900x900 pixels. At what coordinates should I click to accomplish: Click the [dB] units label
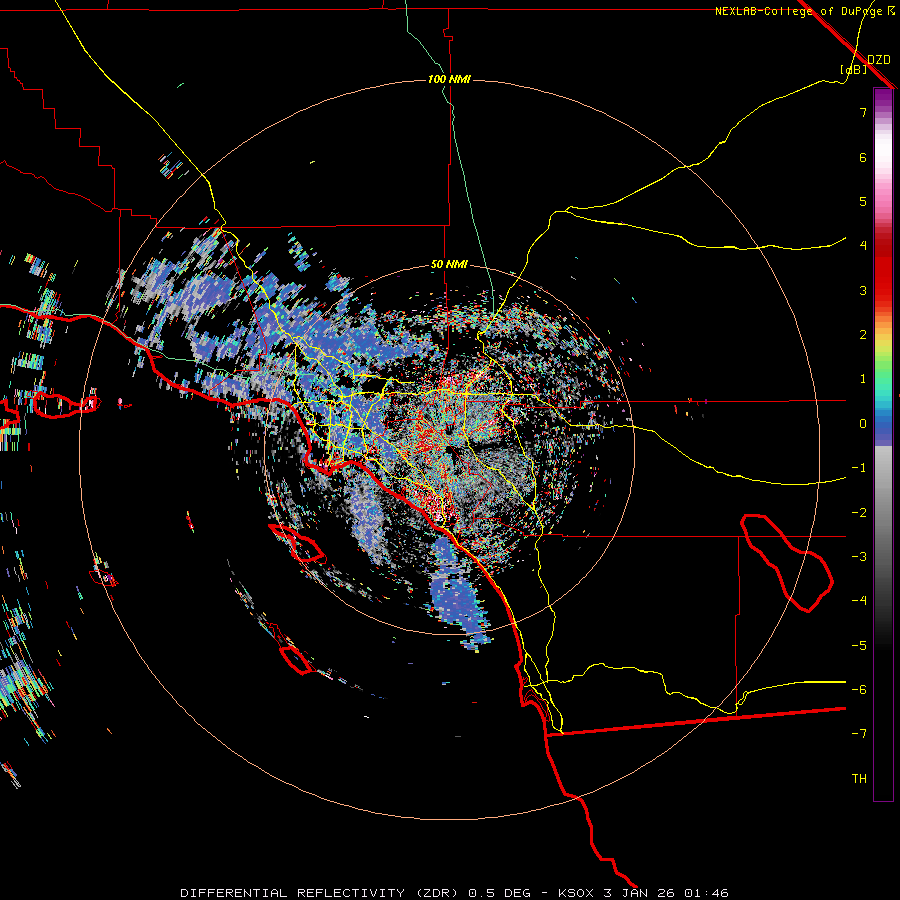pyautogui.click(x=854, y=69)
